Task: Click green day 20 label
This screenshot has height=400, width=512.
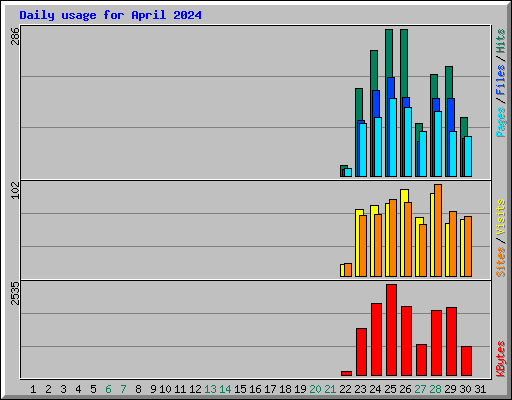Action: pyautogui.click(x=315, y=389)
